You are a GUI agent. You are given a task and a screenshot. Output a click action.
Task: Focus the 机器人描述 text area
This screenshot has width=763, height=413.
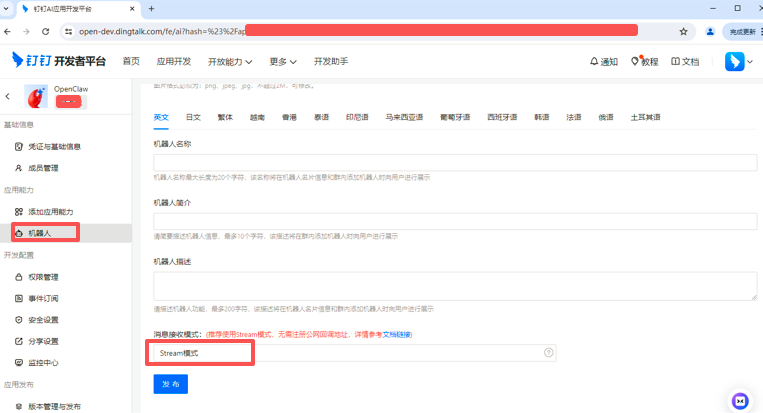pos(455,286)
